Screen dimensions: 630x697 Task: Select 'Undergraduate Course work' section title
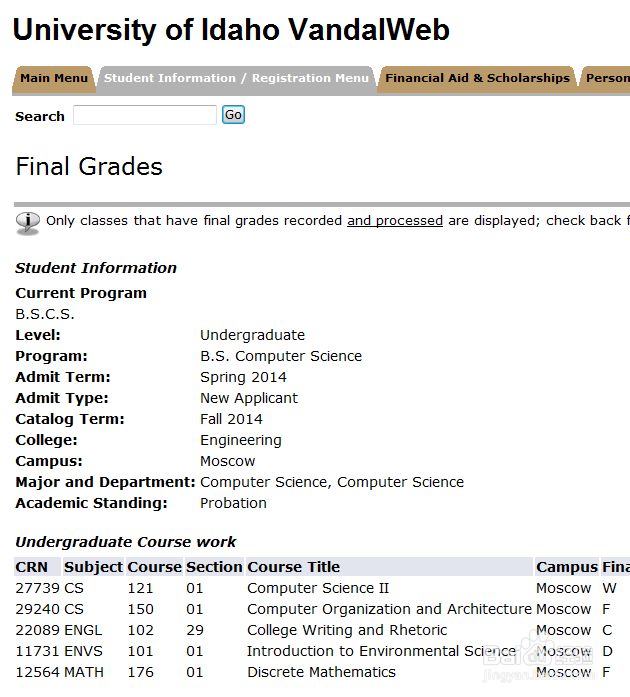(126, 542)
